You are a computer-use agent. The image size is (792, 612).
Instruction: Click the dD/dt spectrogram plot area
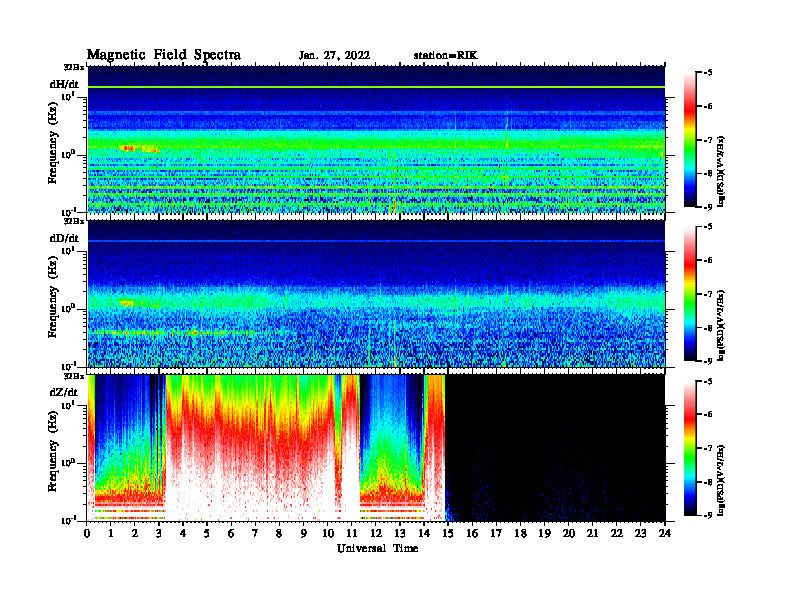[x=376, y=293]
